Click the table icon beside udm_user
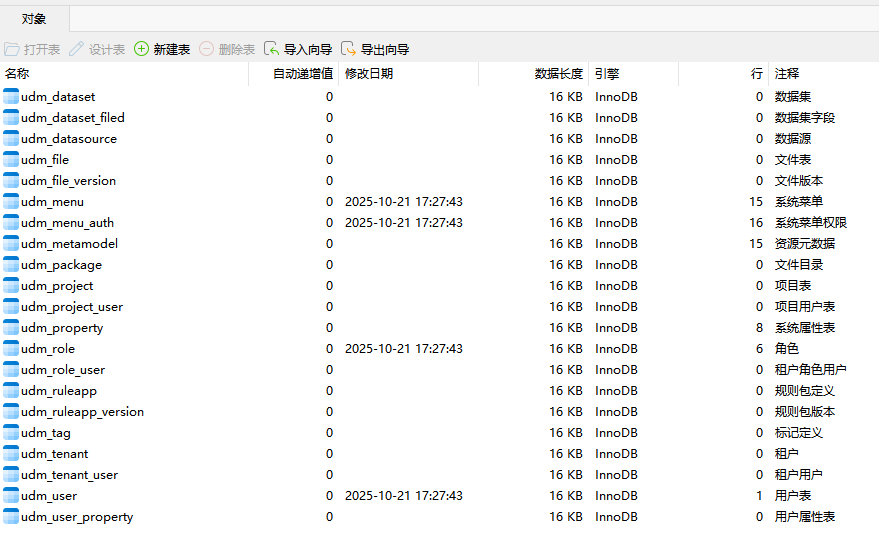This screenshot has height=537, width=879. coord(11,496)
